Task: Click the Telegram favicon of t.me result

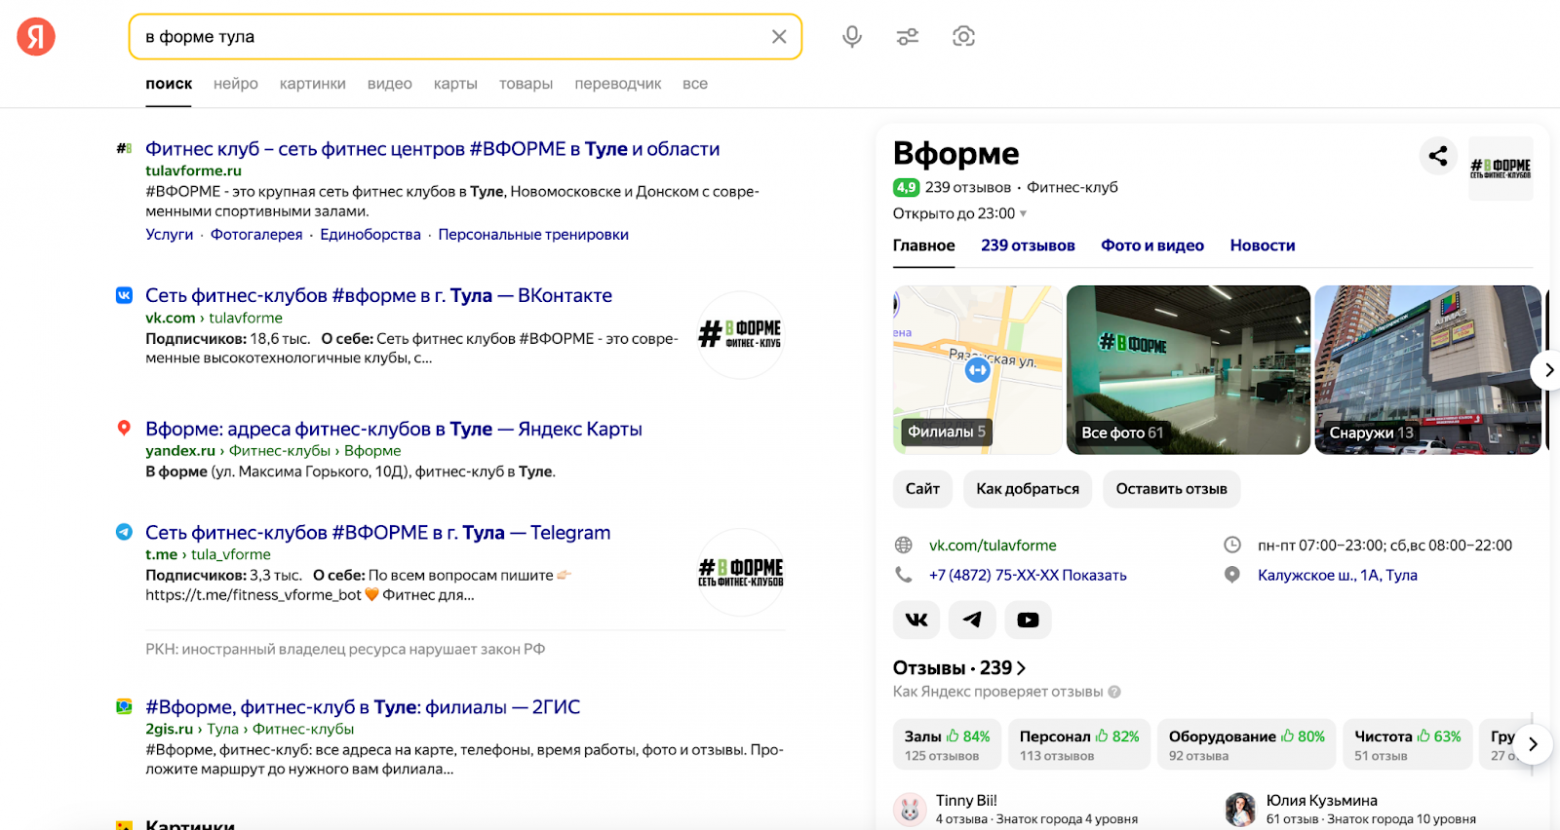Action: (x=124, y=532)
